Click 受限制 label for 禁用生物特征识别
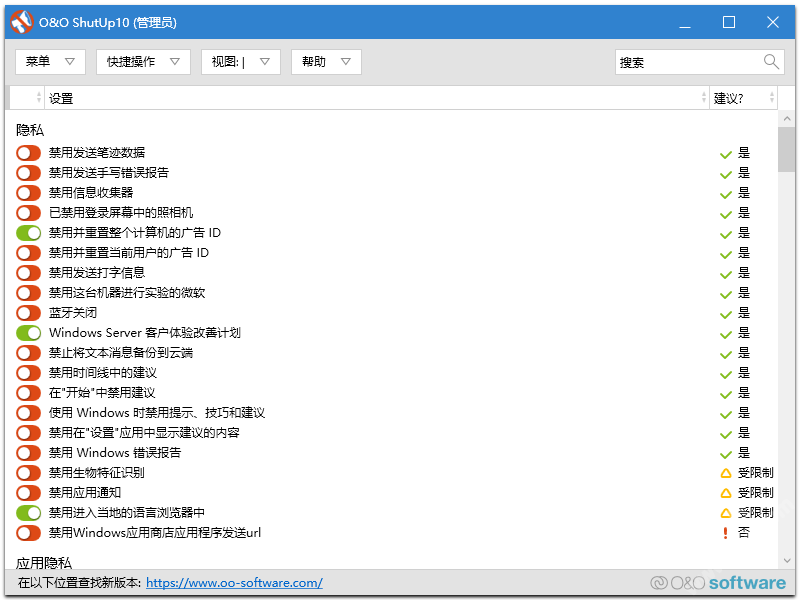Screen dimensions: 800x600 tap(756, 472)
